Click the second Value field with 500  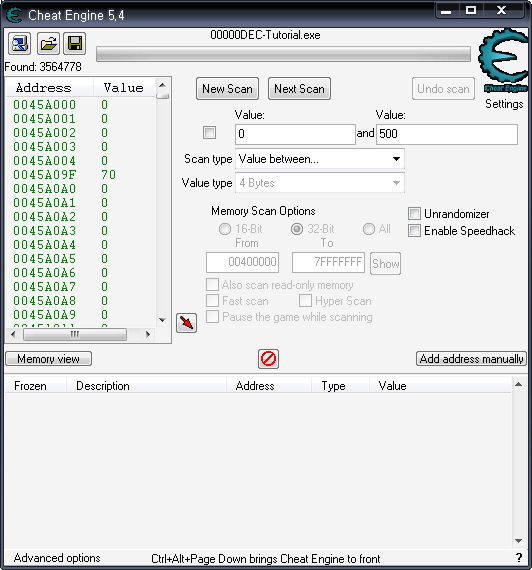447,134
